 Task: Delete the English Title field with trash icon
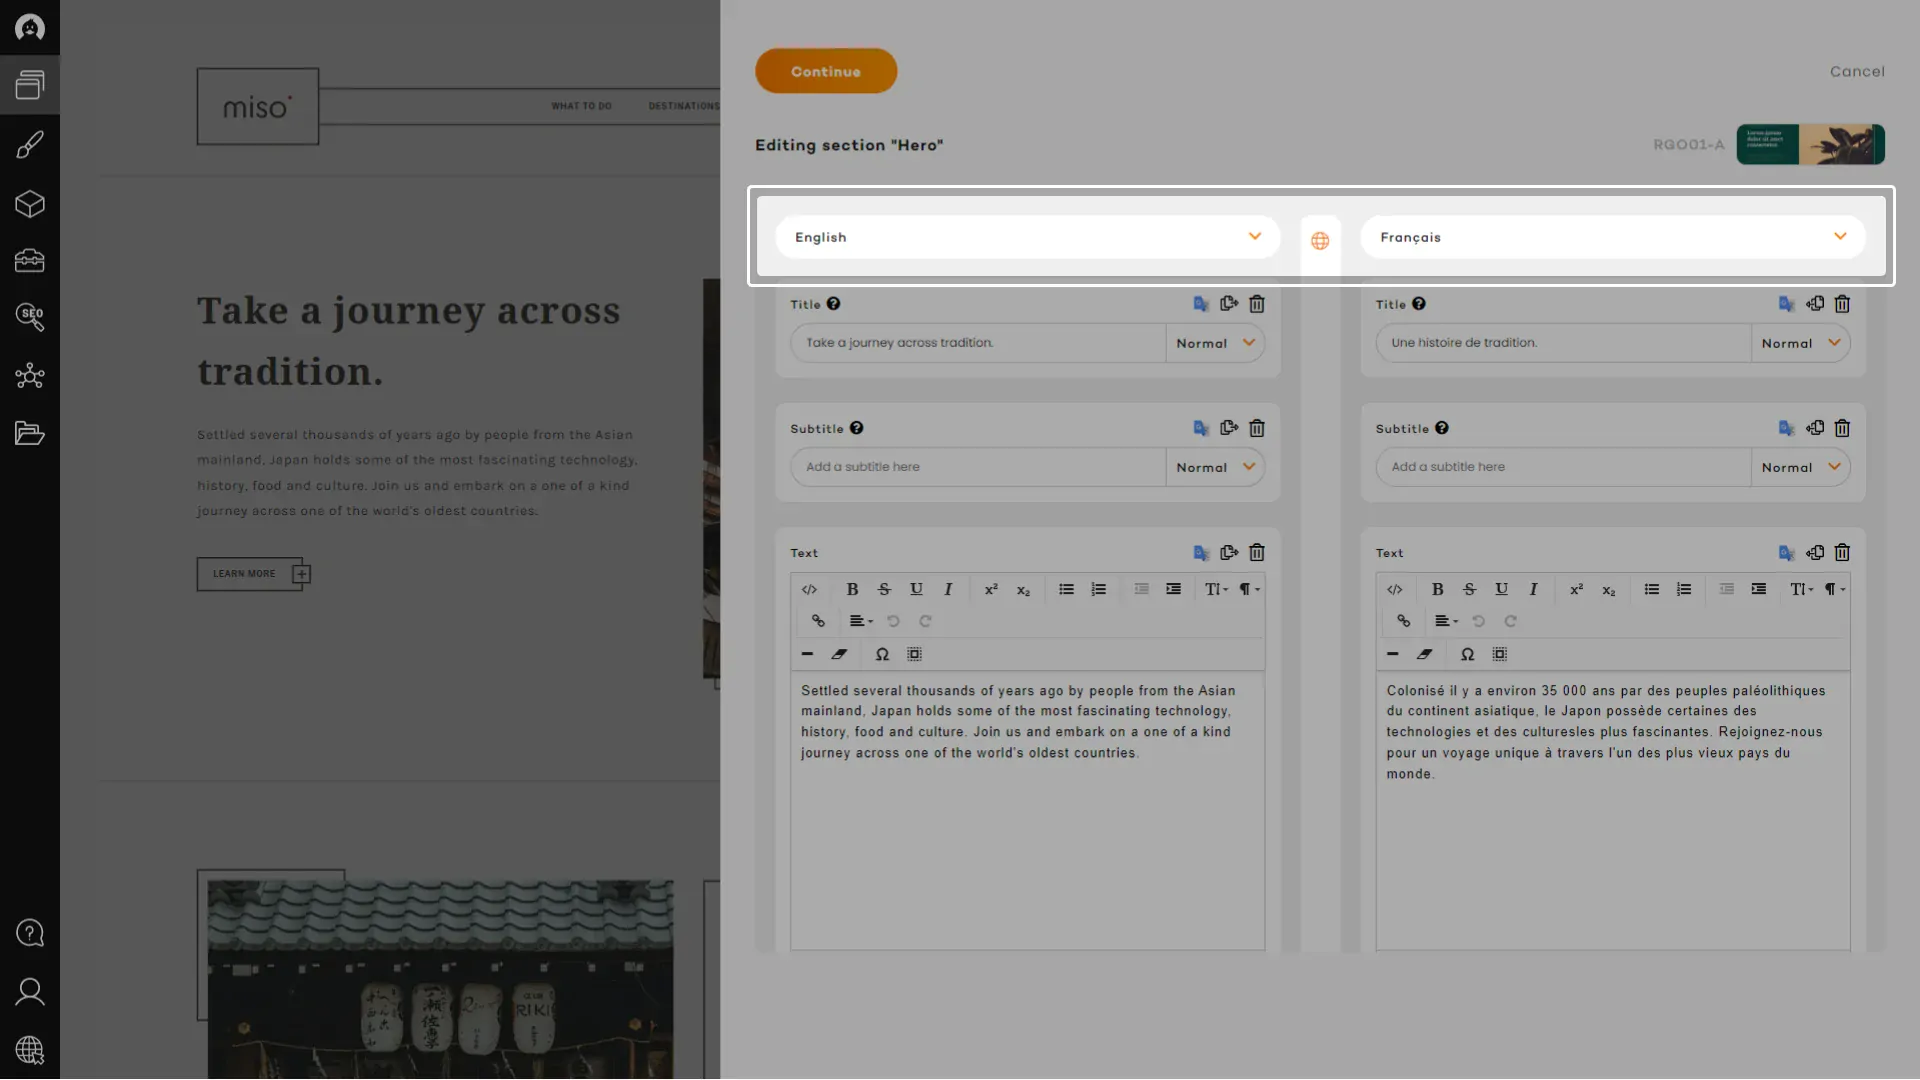1257,304
